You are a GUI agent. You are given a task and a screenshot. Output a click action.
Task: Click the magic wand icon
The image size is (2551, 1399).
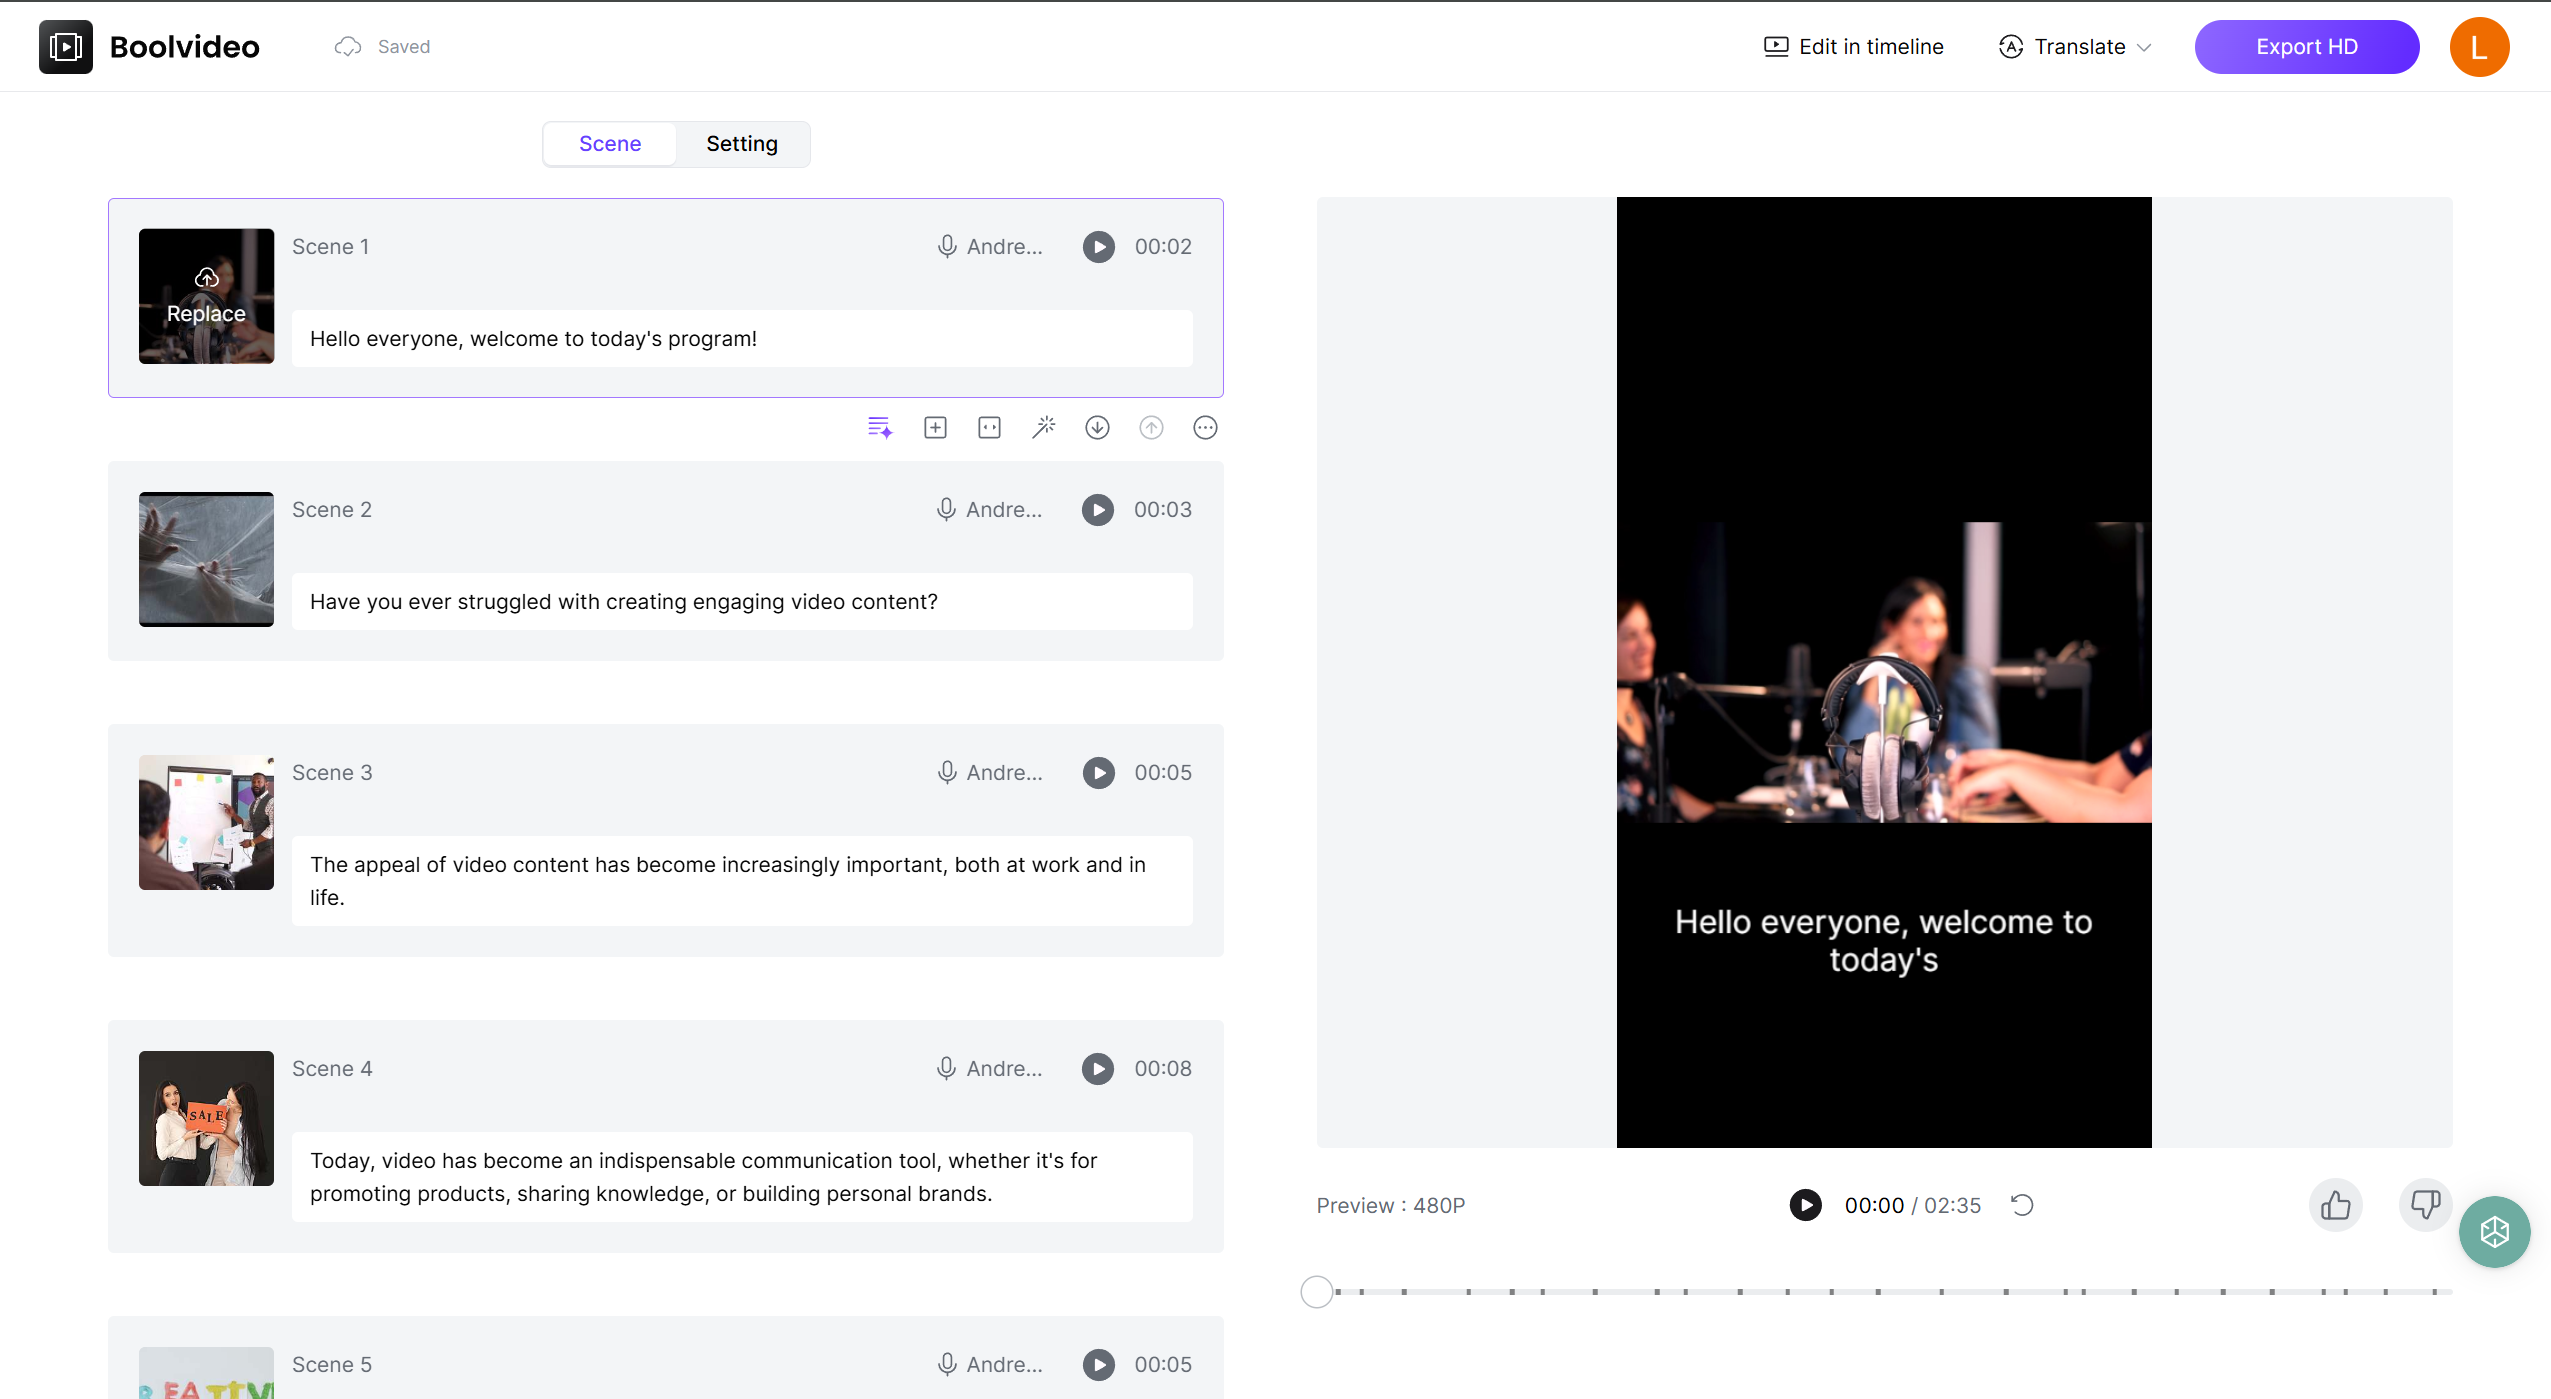point(1043,428)
